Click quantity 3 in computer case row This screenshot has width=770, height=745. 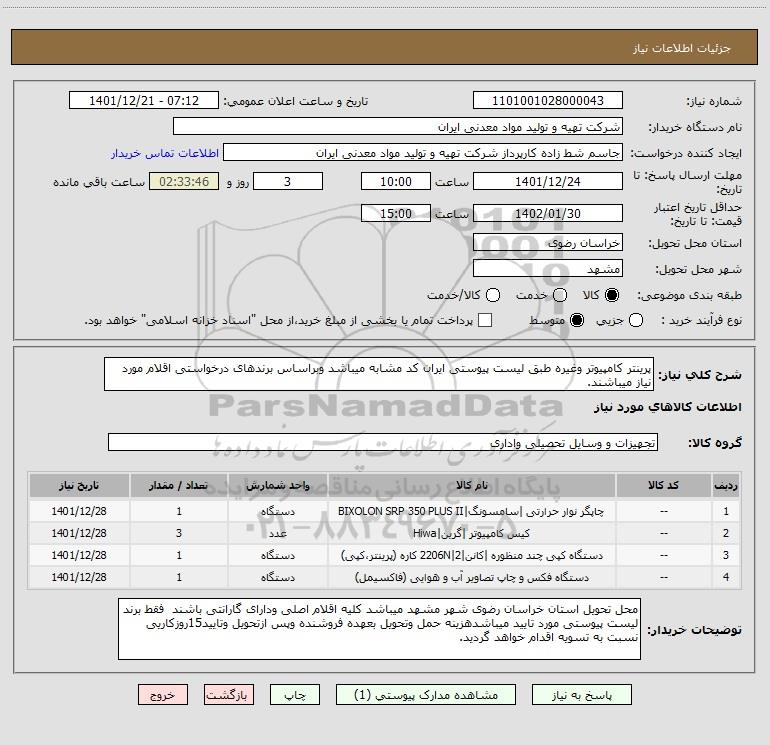pos(179,533)
